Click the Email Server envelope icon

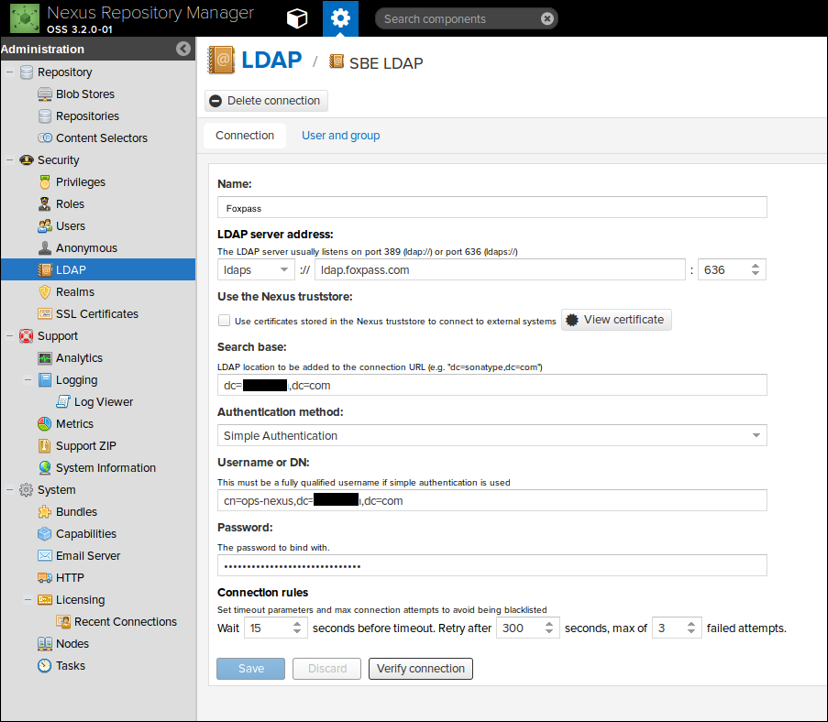point(45,556)
